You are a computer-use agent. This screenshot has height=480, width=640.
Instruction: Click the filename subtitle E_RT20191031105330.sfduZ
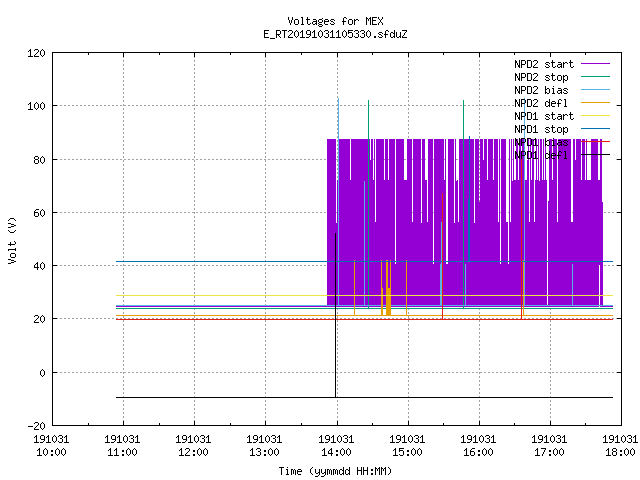(x=335, y=34)
